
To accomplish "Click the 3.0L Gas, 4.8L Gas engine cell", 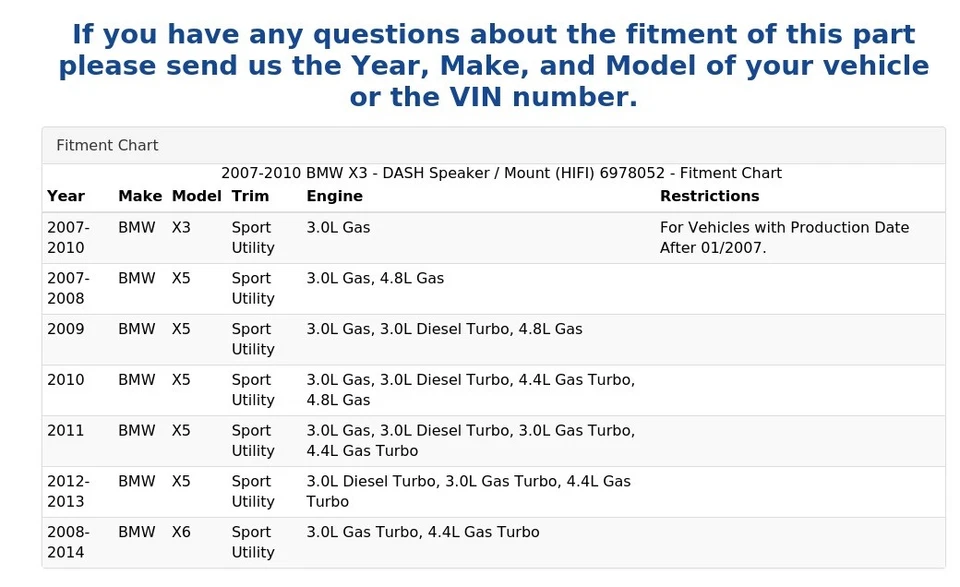I will 375,279.
